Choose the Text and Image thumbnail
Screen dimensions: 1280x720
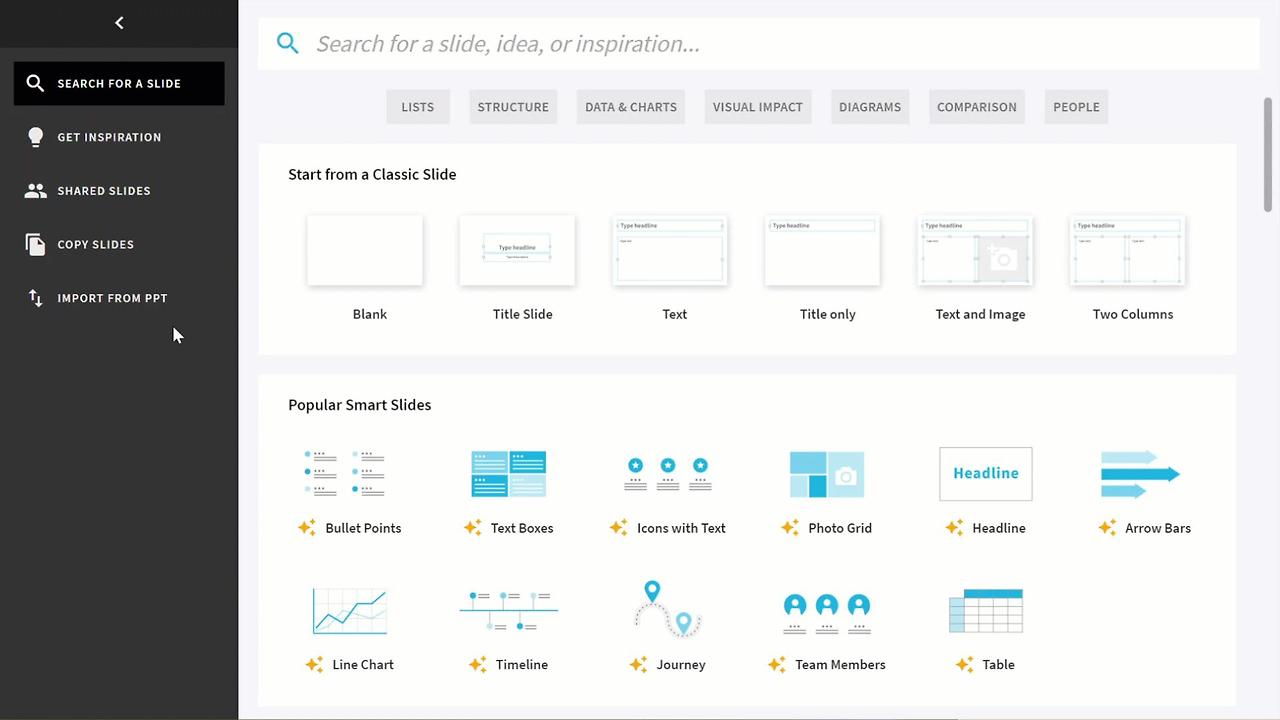click(975, 250)
